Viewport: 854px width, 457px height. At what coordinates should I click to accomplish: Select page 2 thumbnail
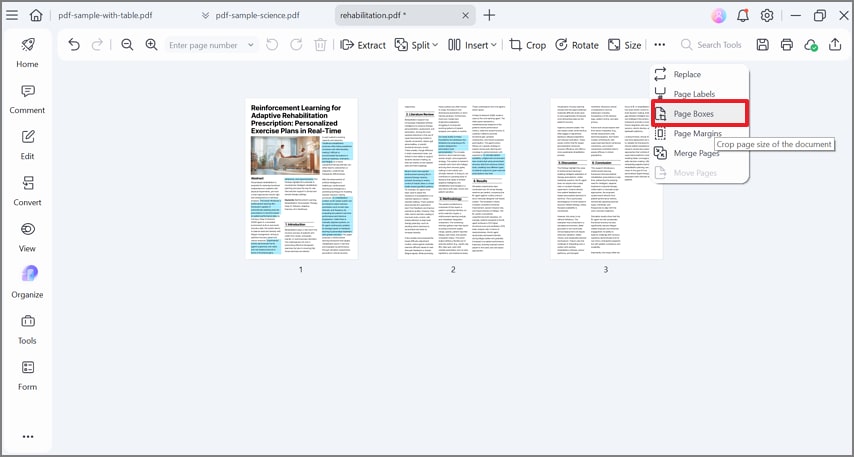pos(454,179)
